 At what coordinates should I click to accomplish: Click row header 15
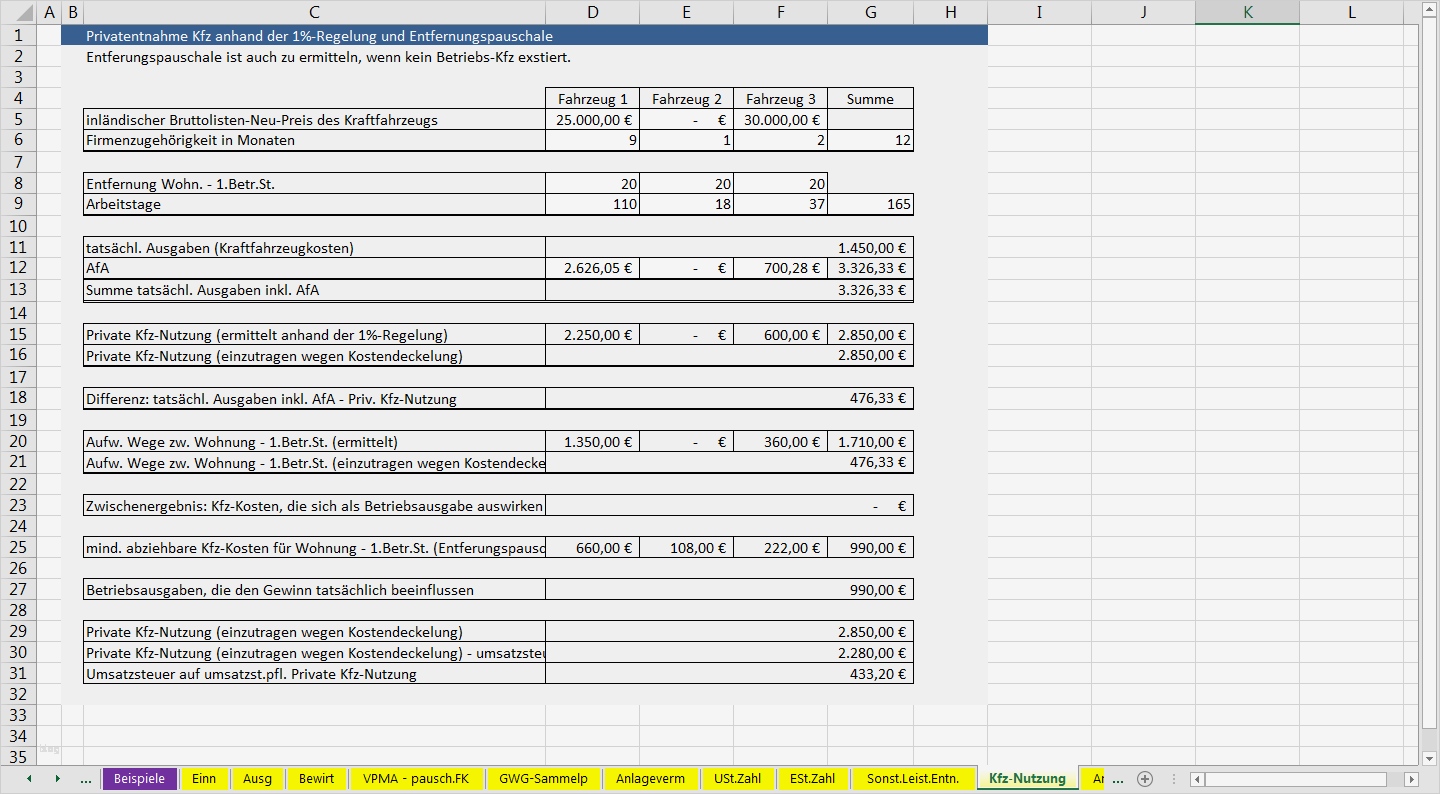click(17, 334)
